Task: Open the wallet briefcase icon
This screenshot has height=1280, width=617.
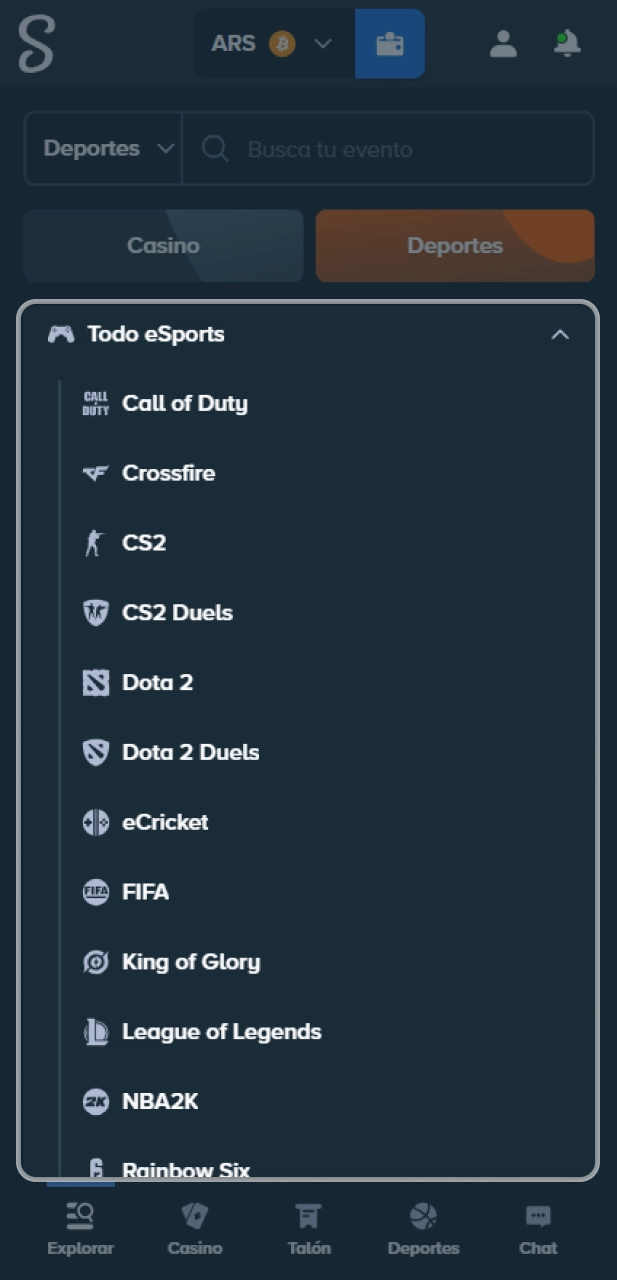Action: 390,43
